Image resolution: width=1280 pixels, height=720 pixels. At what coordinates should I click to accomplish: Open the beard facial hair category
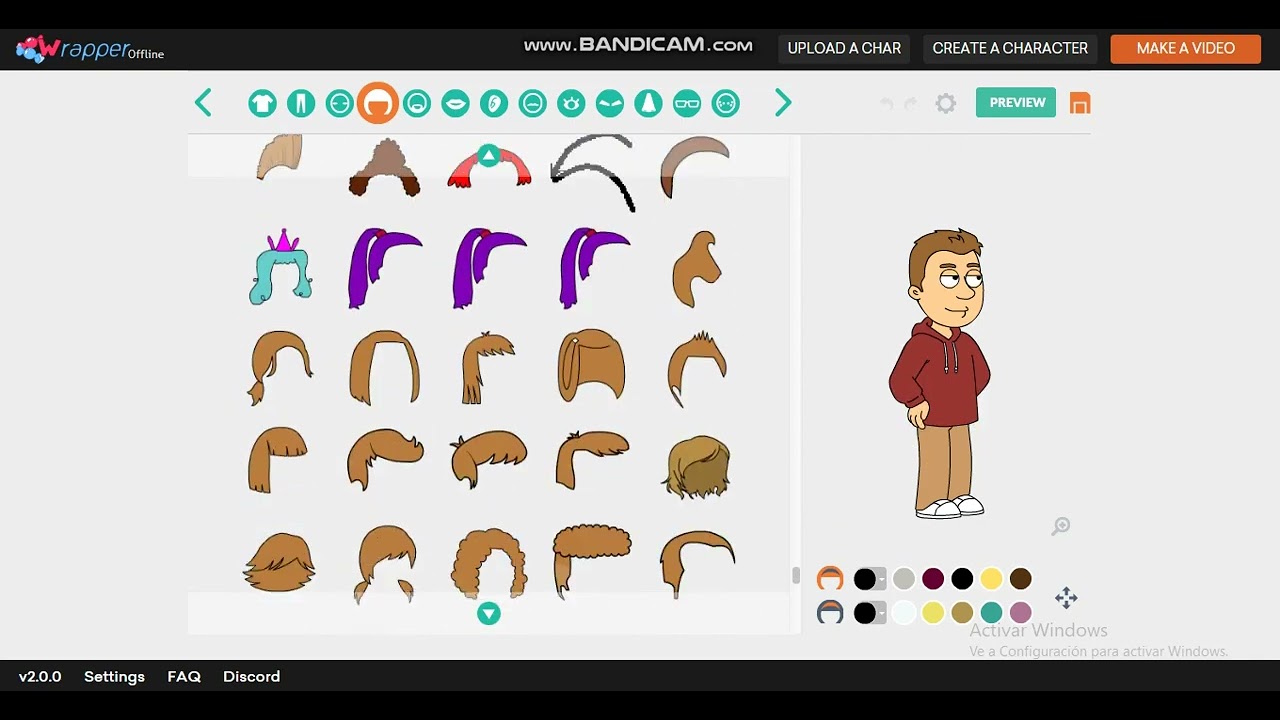417,103
